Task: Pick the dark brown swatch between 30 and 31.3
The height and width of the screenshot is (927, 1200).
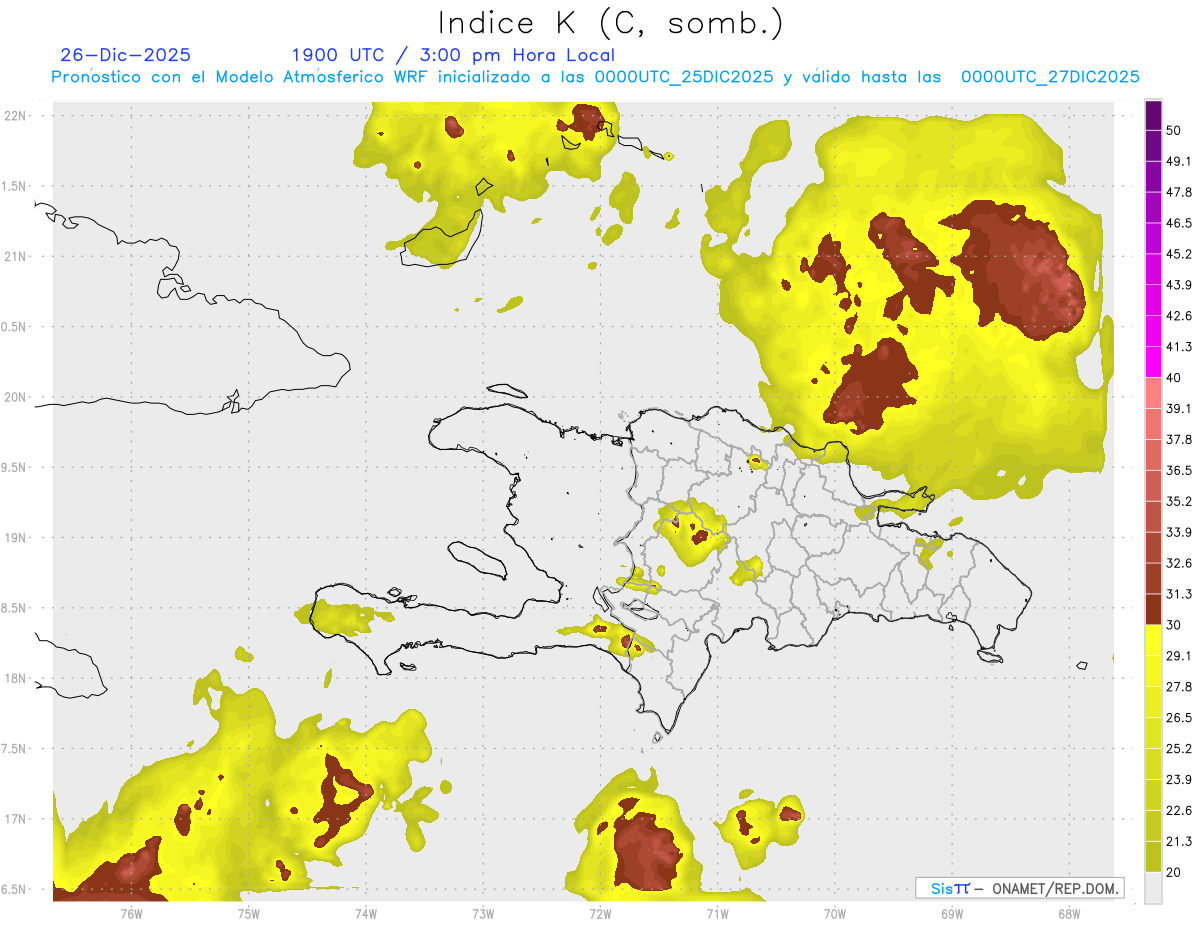Action: click(1154, 610)
